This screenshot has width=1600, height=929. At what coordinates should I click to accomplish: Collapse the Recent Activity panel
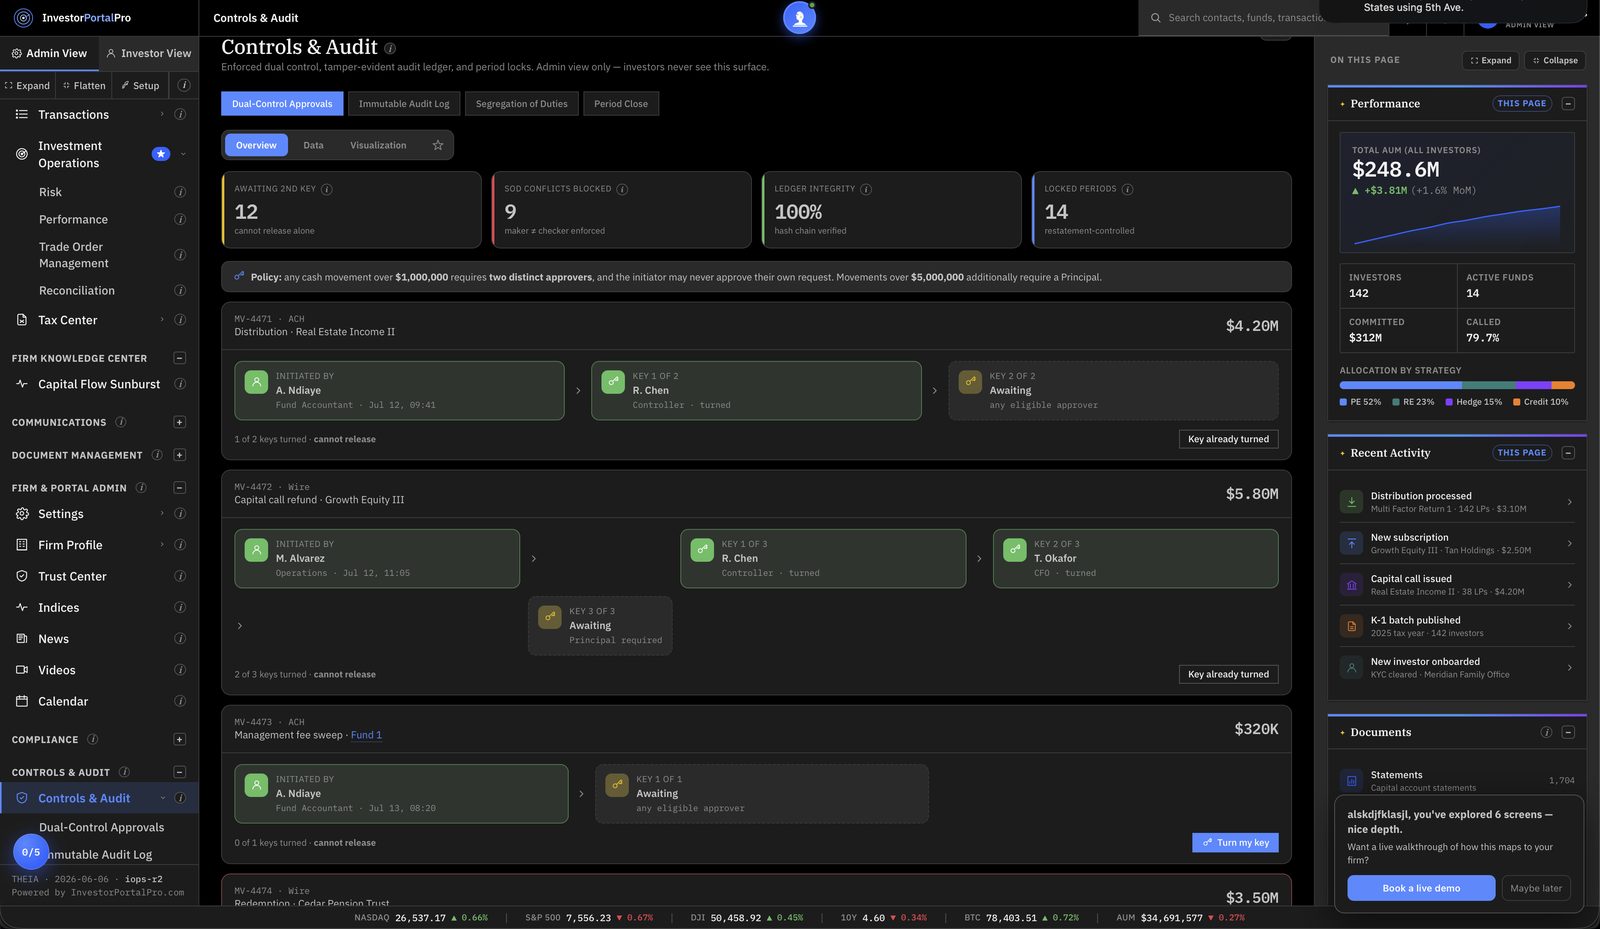pos(1568,453)
